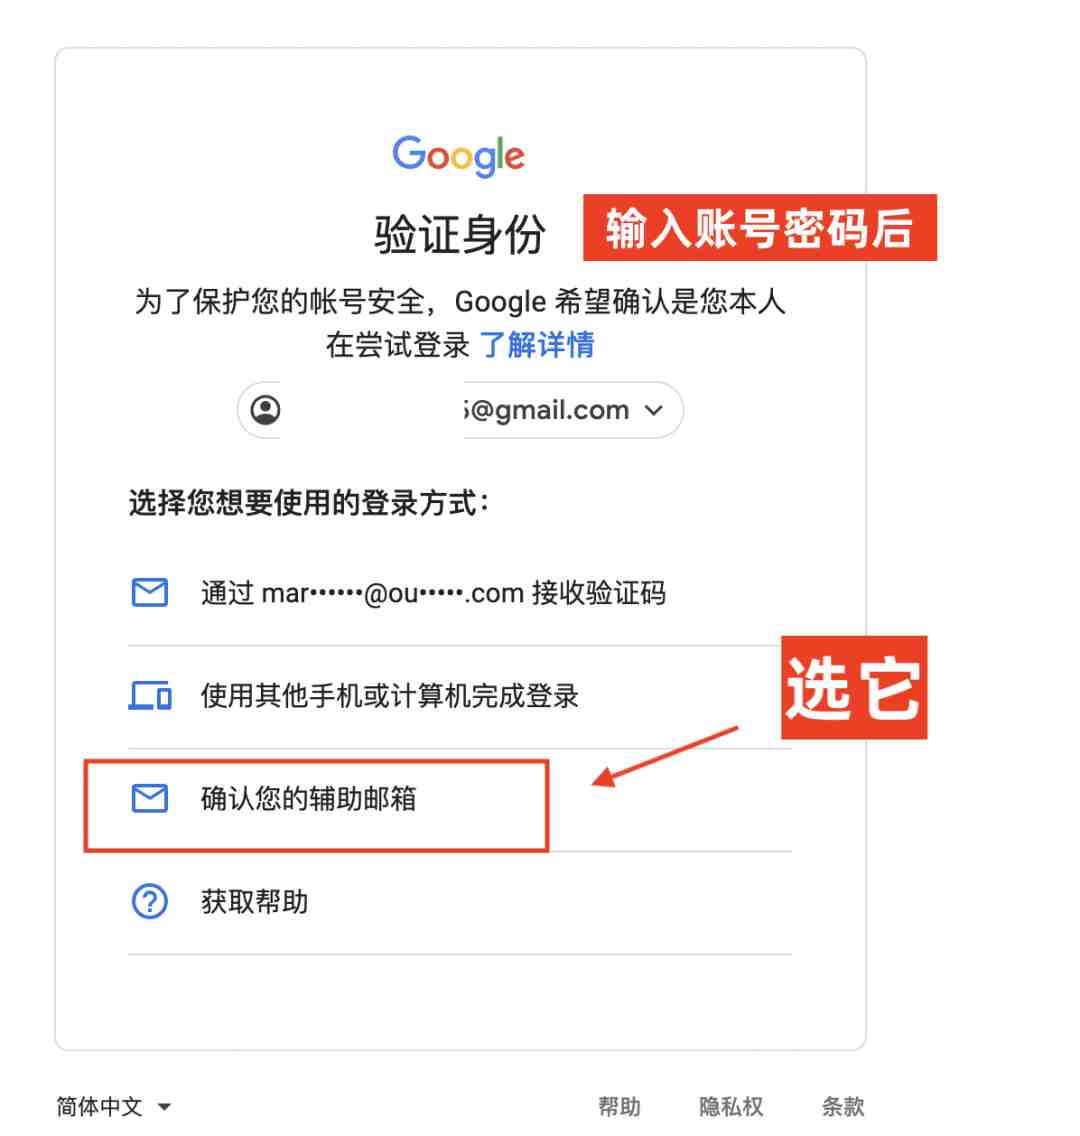1080x1136 pixels.
Task: Select the 简体中文 language selector
Action: tap(114, 1106)
